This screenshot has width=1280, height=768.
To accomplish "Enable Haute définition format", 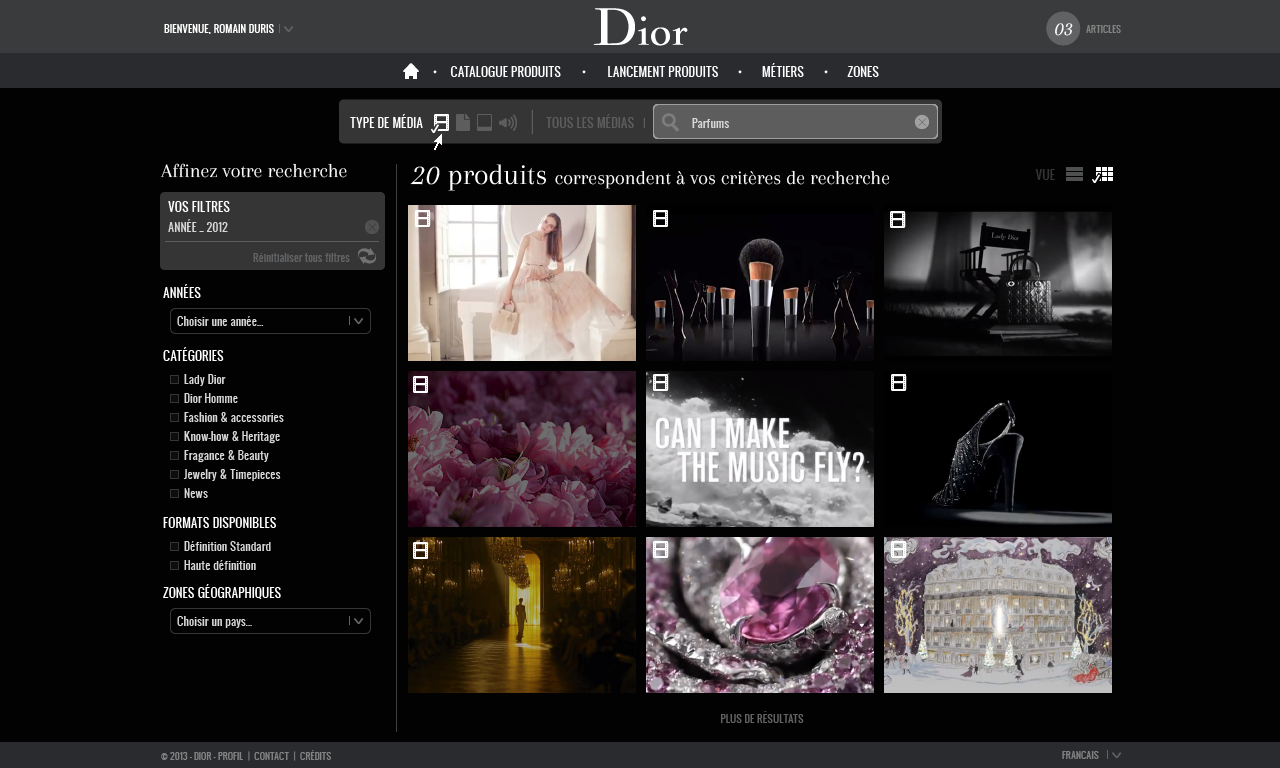I will (174, 565).
